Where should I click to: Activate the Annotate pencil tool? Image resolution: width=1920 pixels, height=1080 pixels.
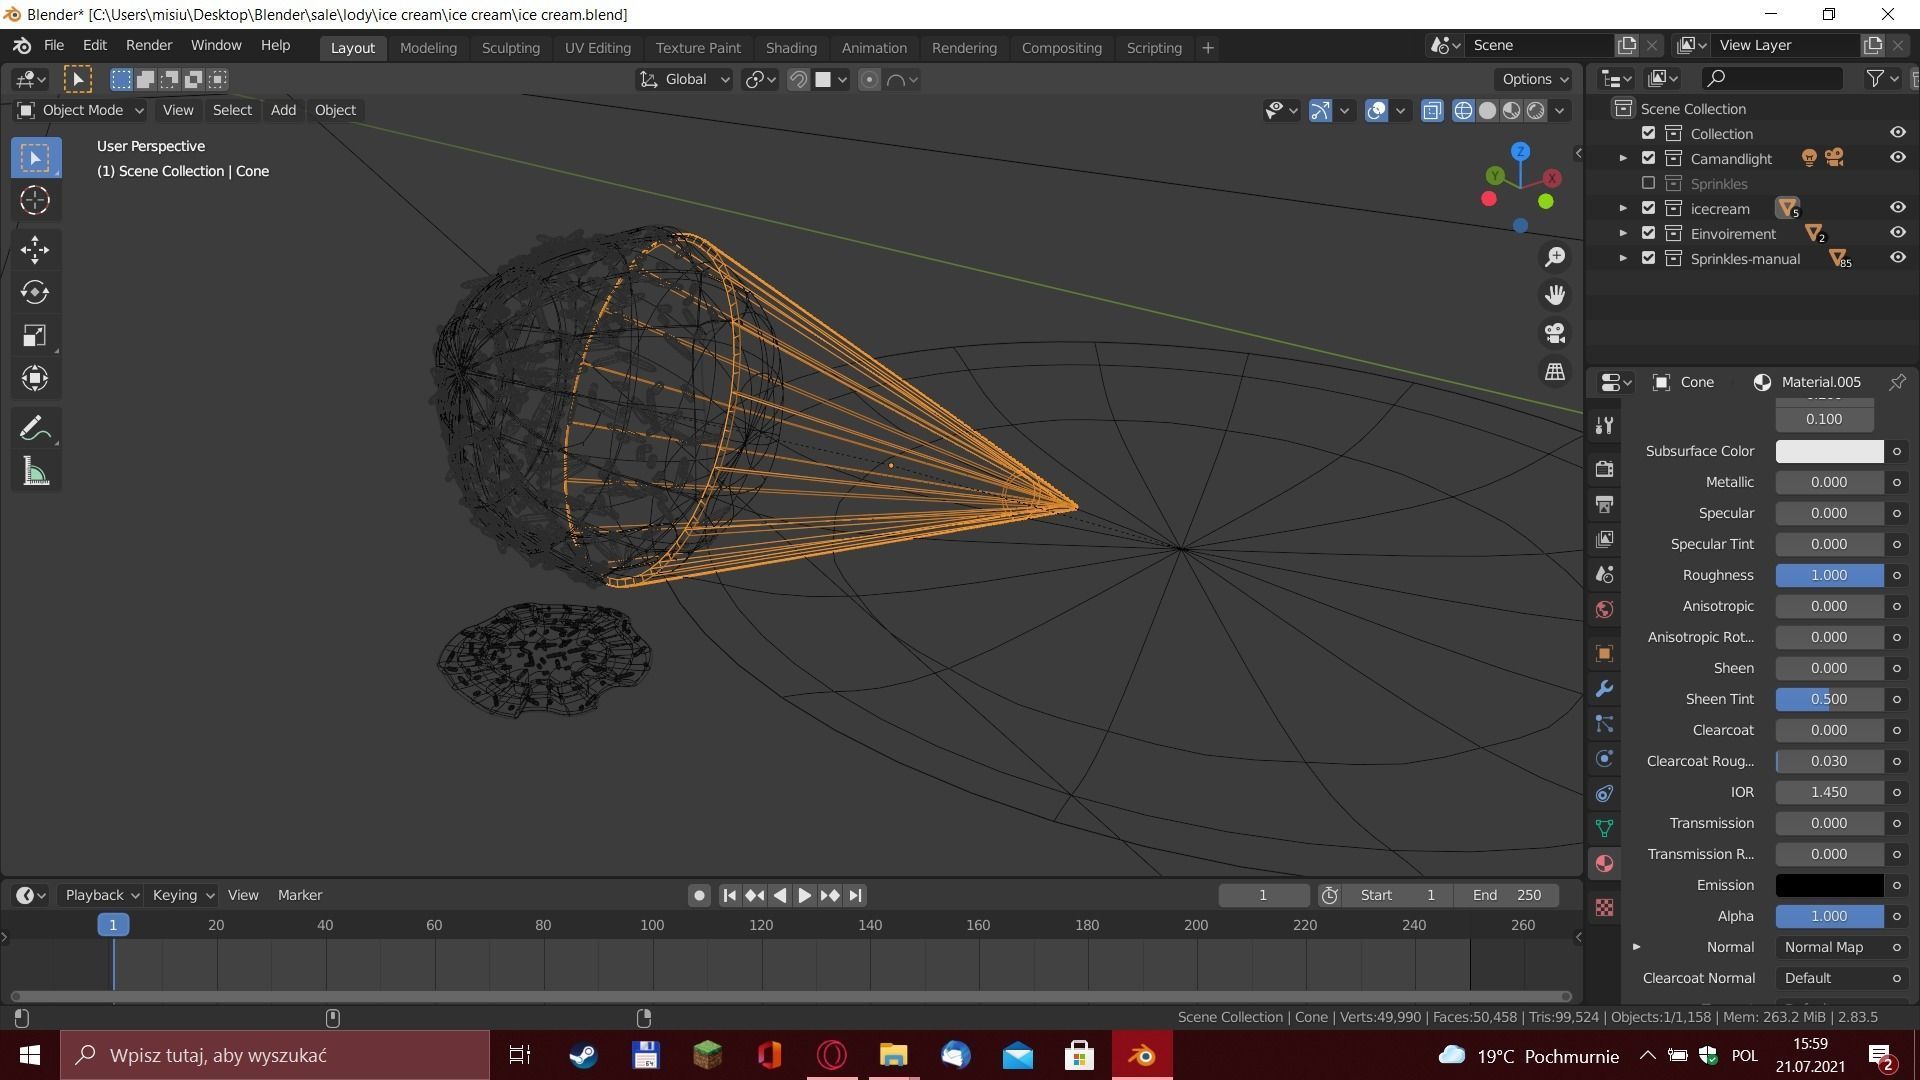[35, 429]
